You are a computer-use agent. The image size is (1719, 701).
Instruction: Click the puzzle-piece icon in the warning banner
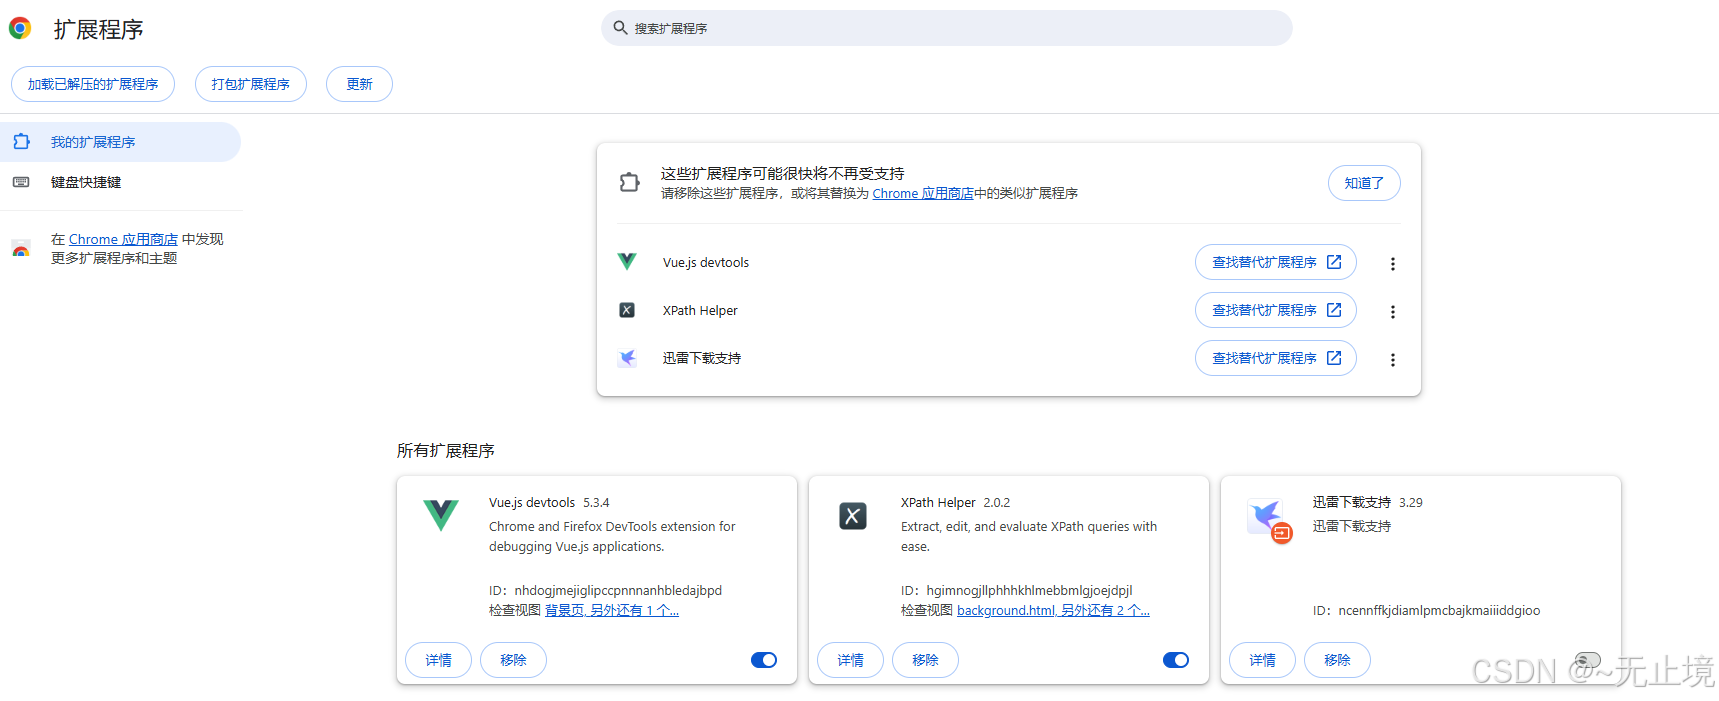click(629, 182)
